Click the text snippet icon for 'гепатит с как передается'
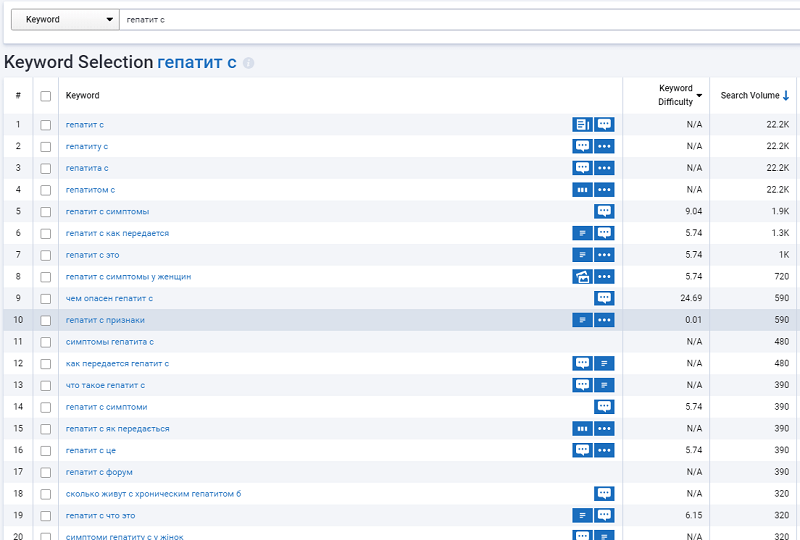The height and width of the screenshot is (540, 800). pos(582,233)
